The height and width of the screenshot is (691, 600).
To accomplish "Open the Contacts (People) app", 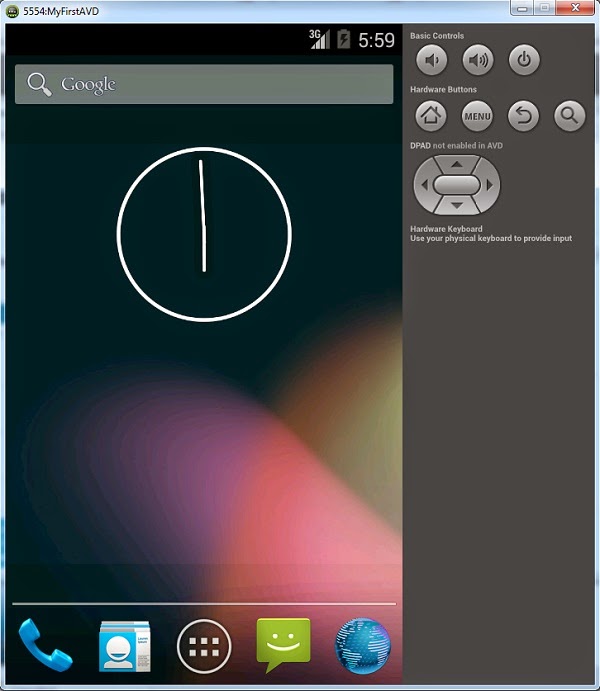I will click(125, 646).
